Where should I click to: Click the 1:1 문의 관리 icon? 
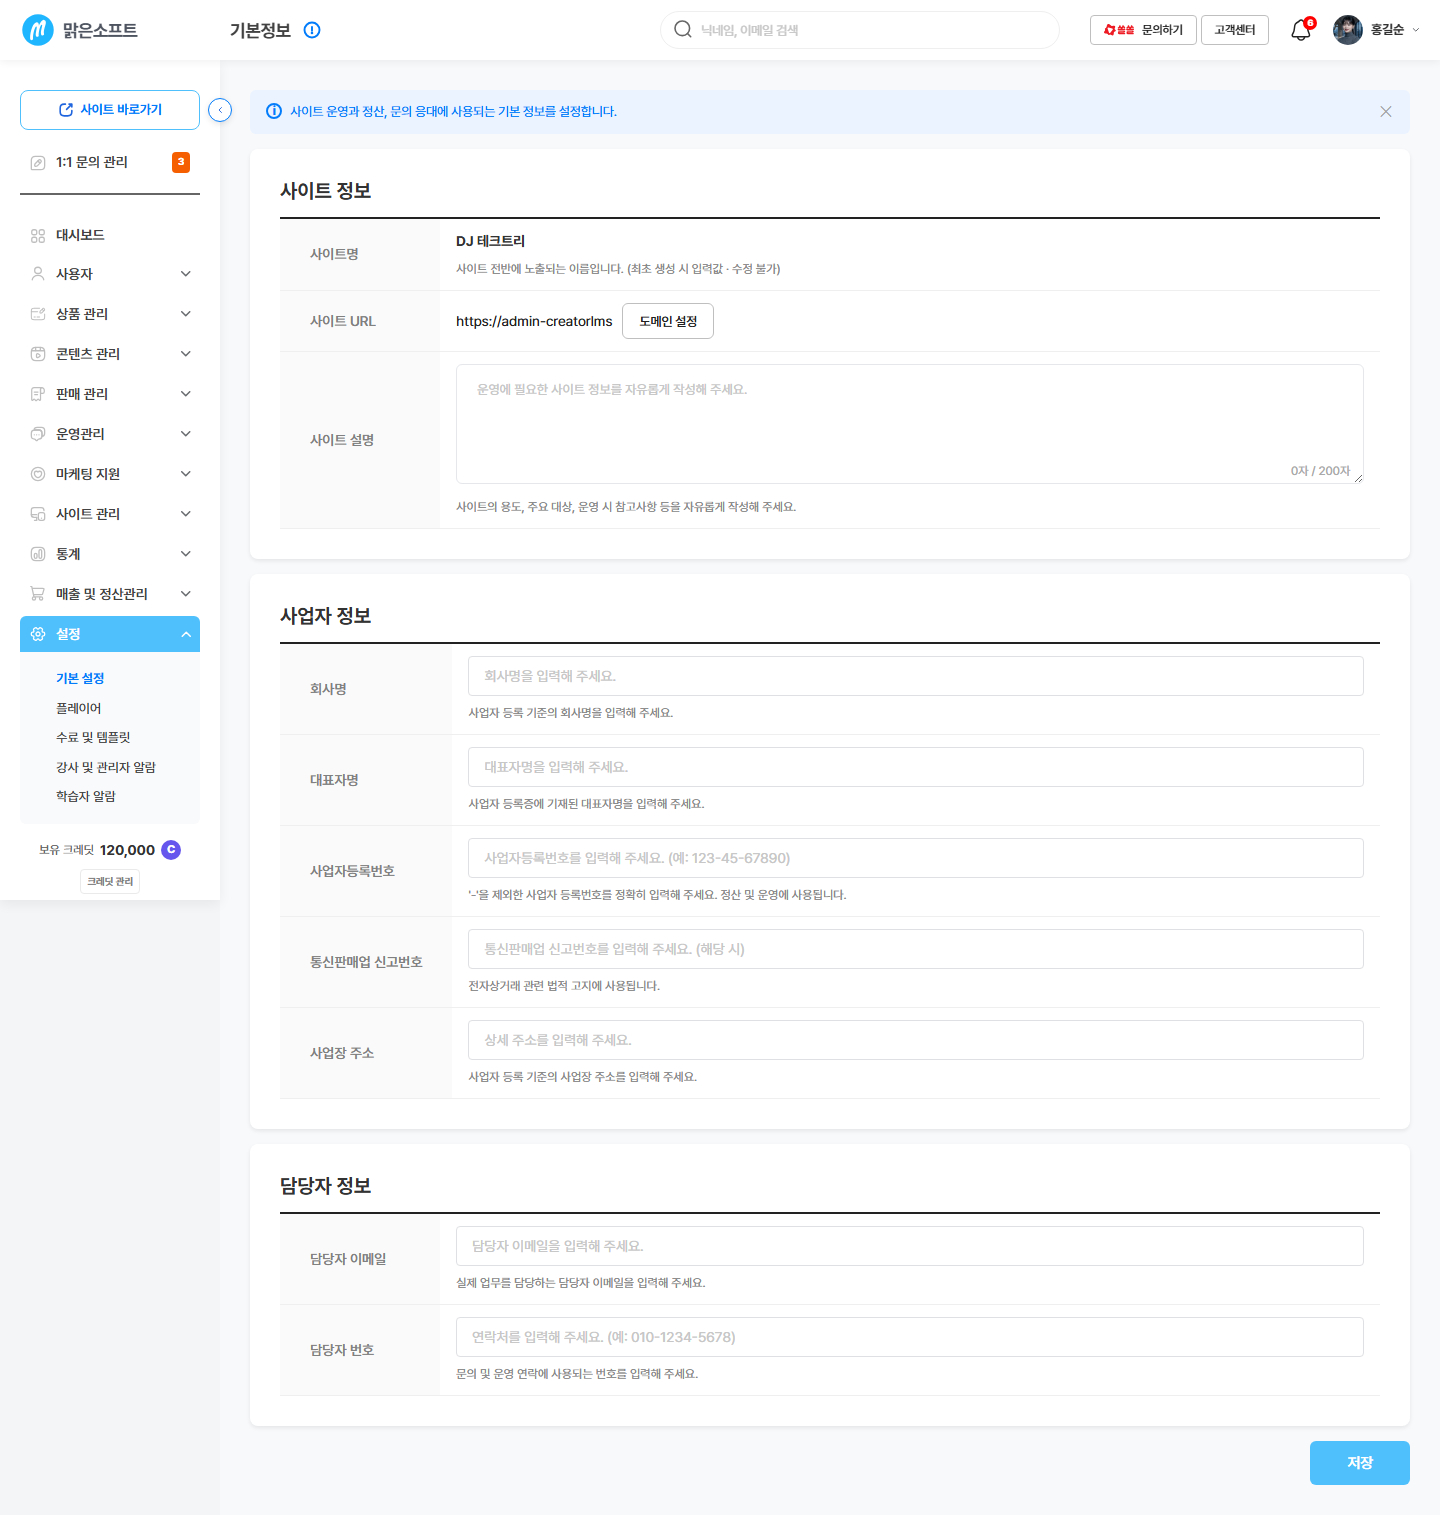click(38, 162)
